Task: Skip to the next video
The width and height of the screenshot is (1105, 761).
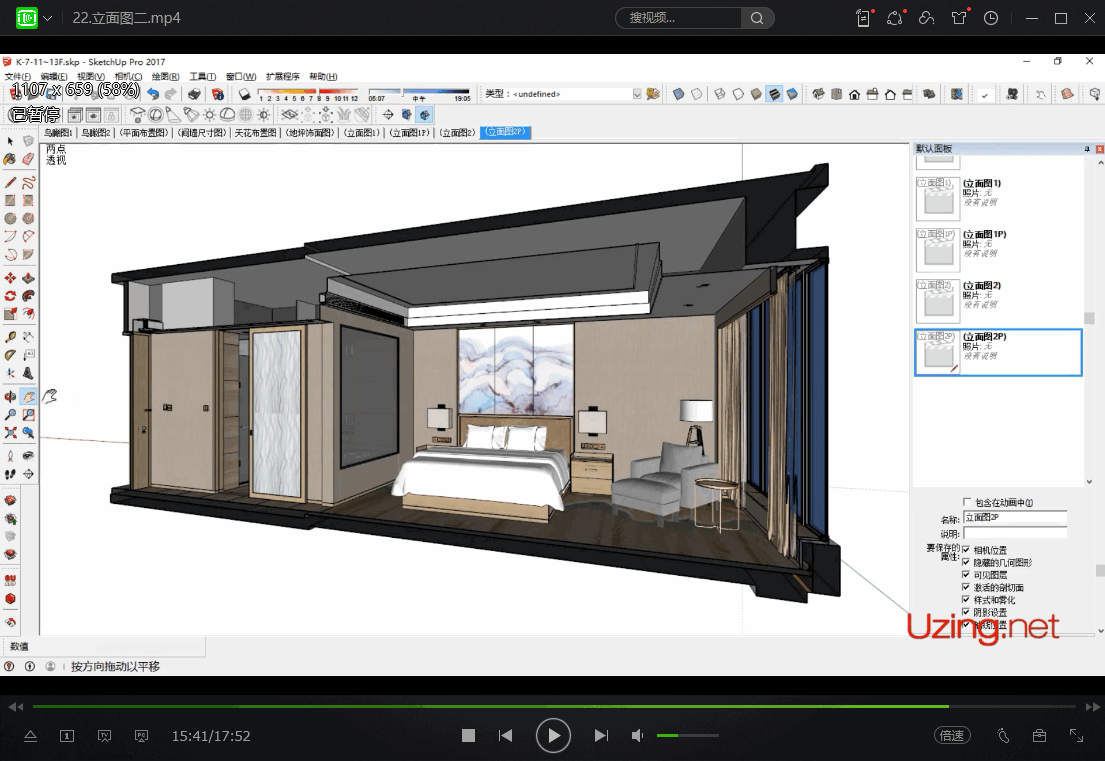Action: tap(600, 736)
